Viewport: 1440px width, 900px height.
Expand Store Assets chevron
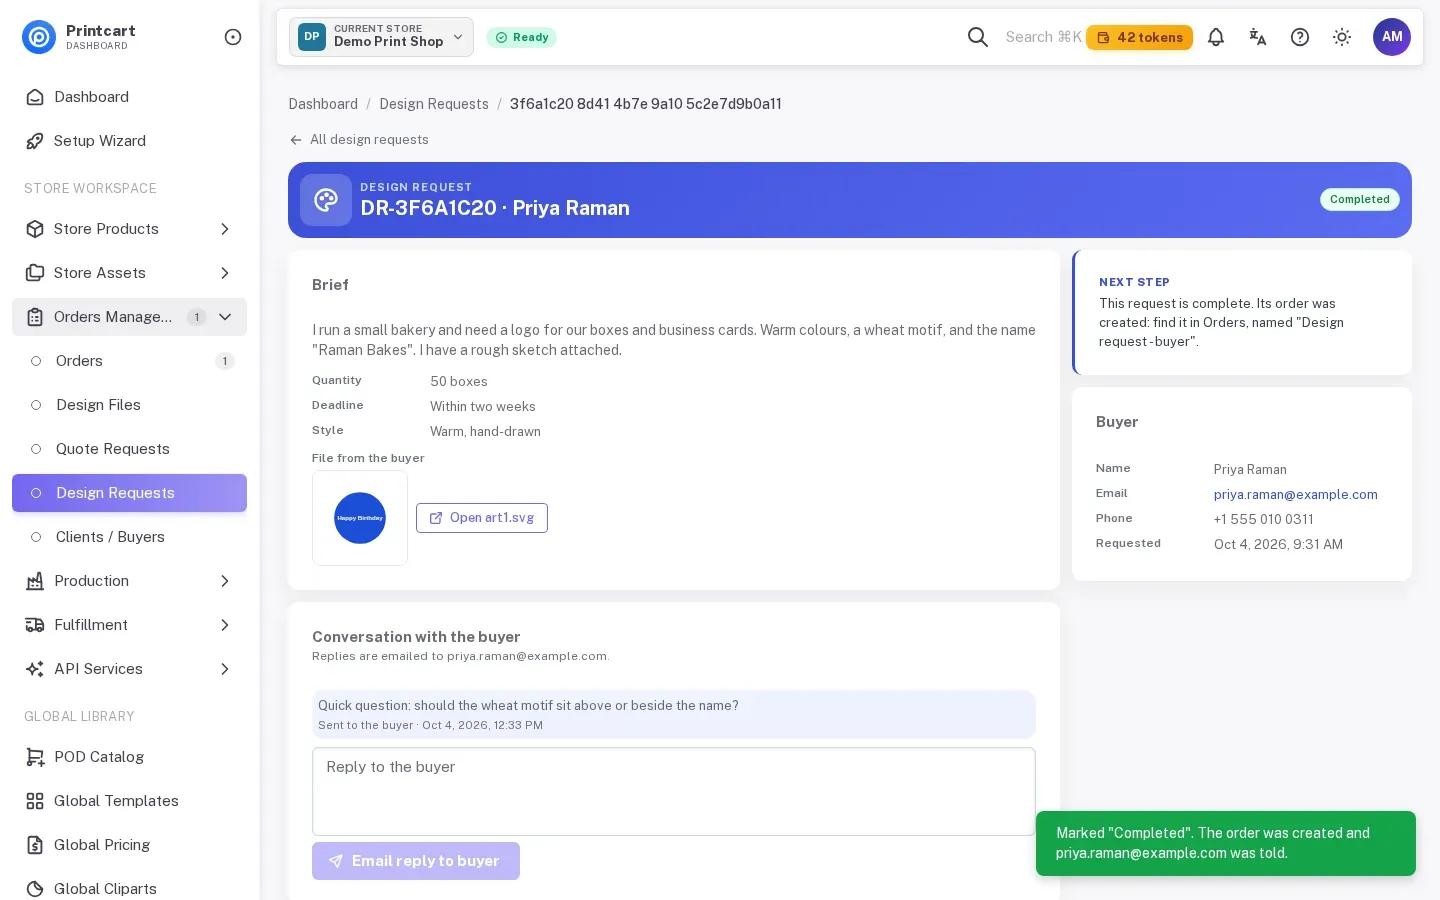225,273
